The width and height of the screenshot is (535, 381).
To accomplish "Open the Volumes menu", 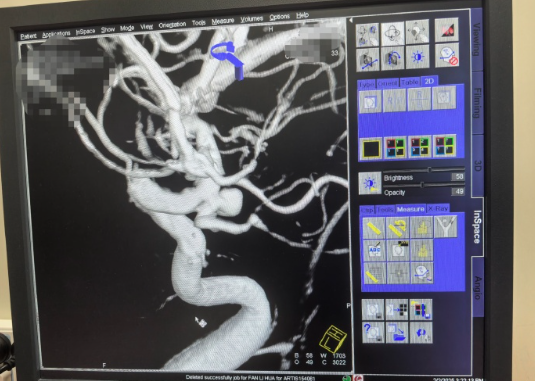I will [251, 19].
